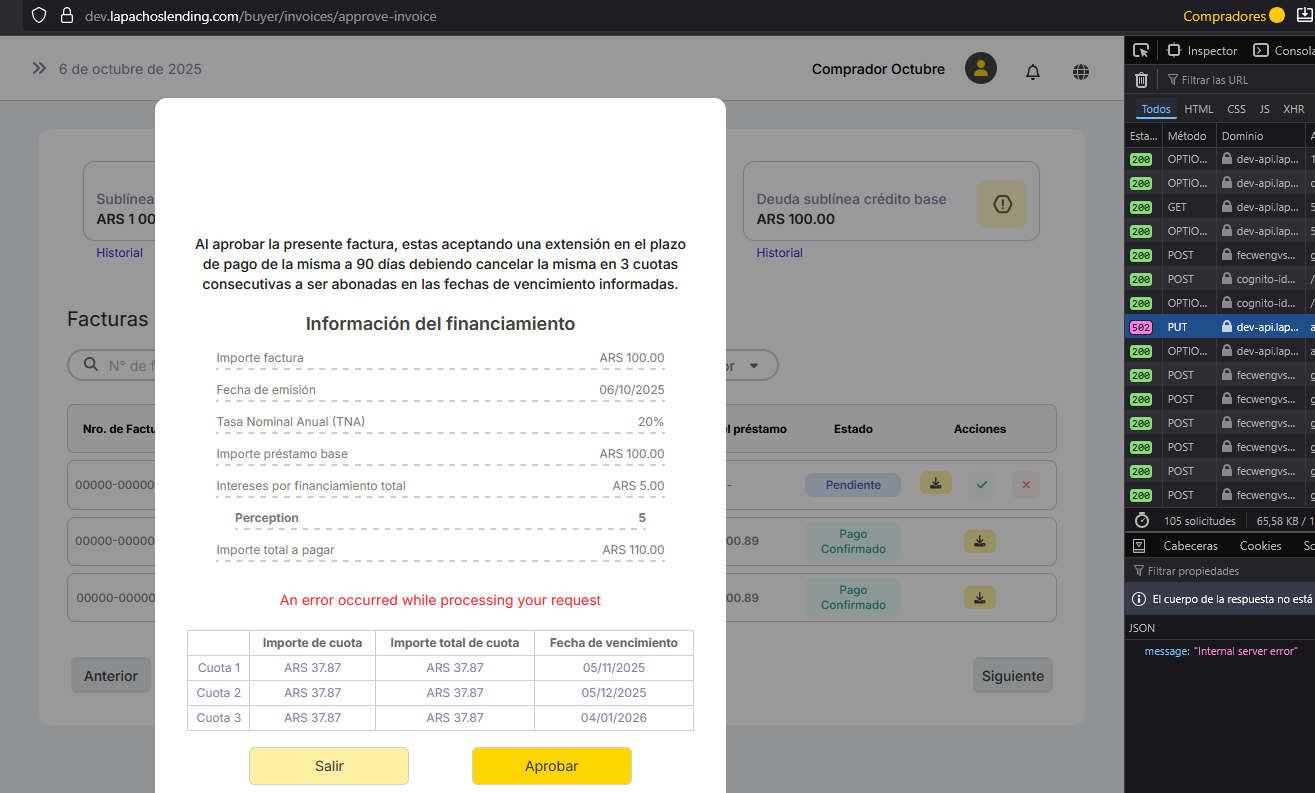
Task: Click the trash icon to clear requests
Action: (x=1141, y=80)
